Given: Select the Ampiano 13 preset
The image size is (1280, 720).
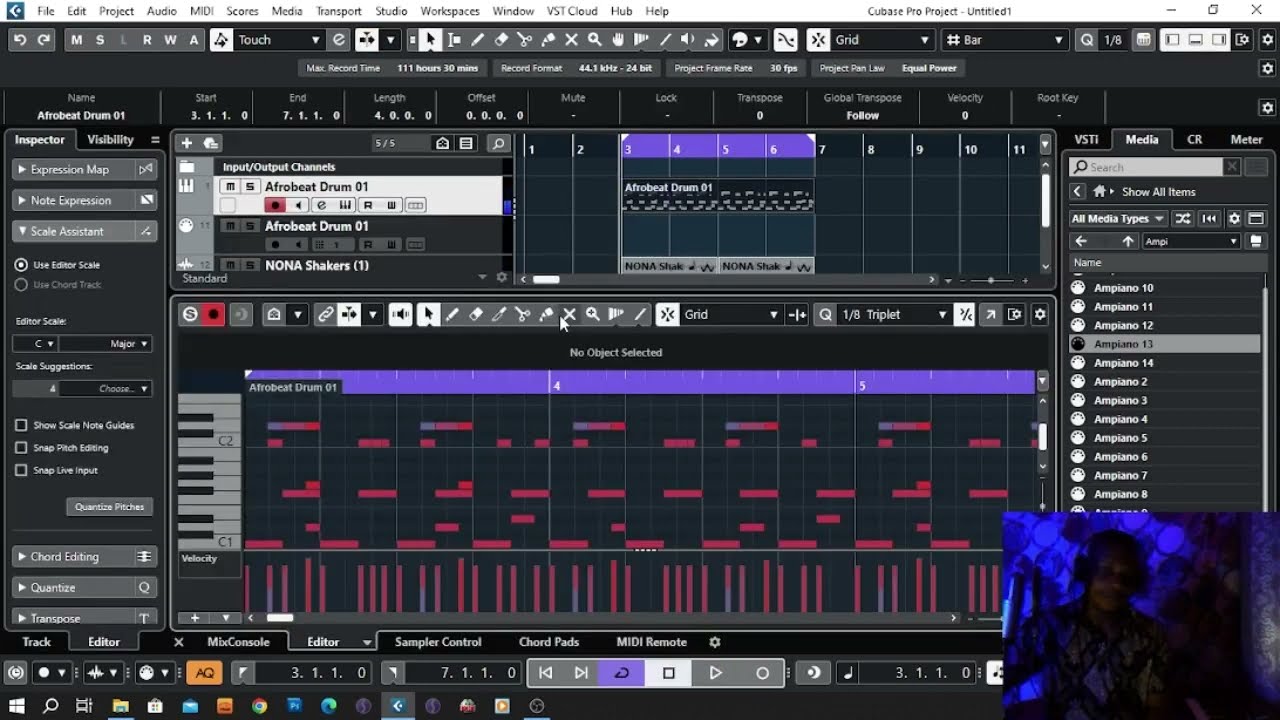Looking at the screenshot, I should point(1165,344).
